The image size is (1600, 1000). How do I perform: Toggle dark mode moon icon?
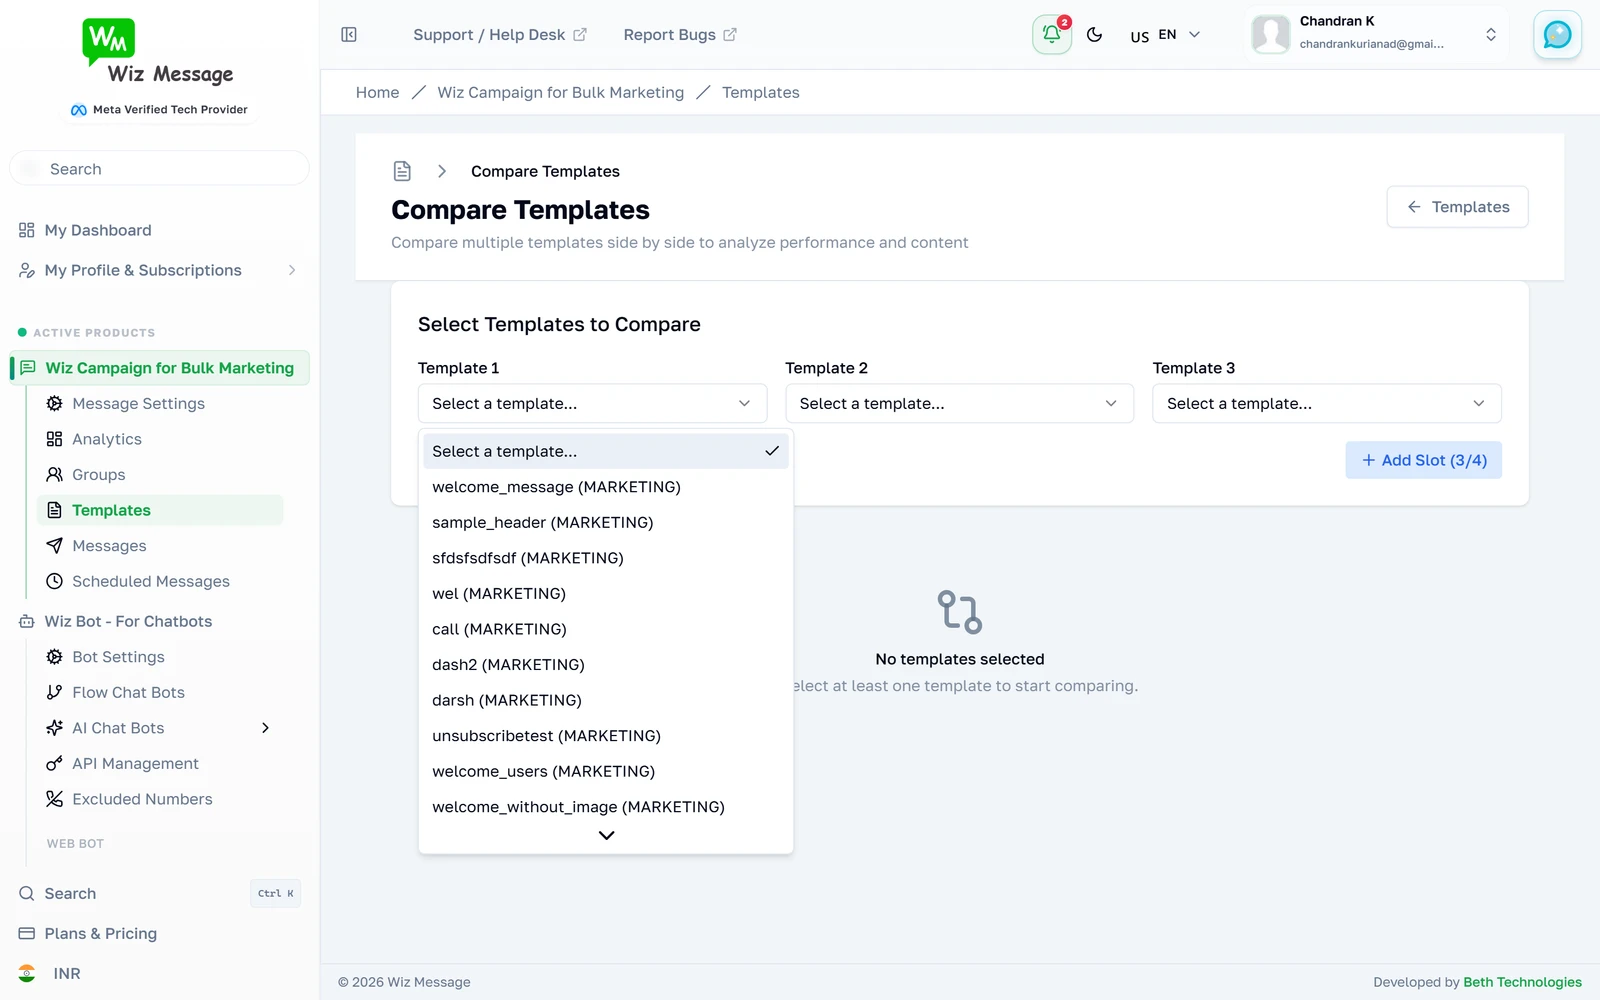[1094, 35]
